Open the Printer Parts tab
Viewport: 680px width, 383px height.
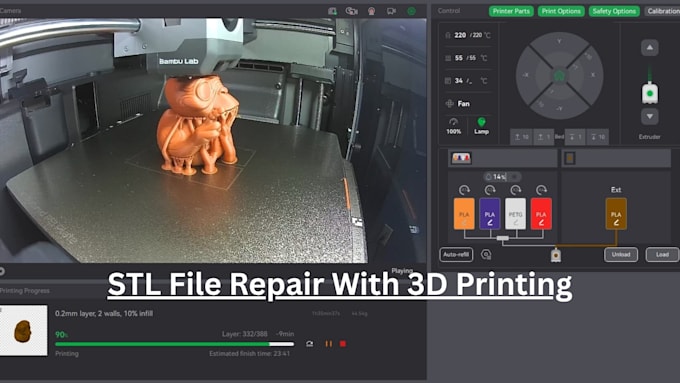pos(511,11)
